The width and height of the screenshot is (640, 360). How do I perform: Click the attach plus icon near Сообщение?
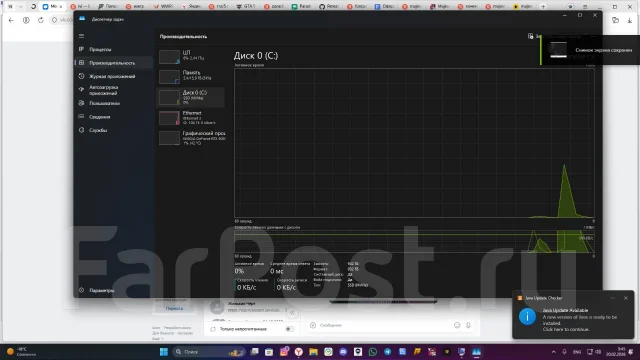[313, 325]
